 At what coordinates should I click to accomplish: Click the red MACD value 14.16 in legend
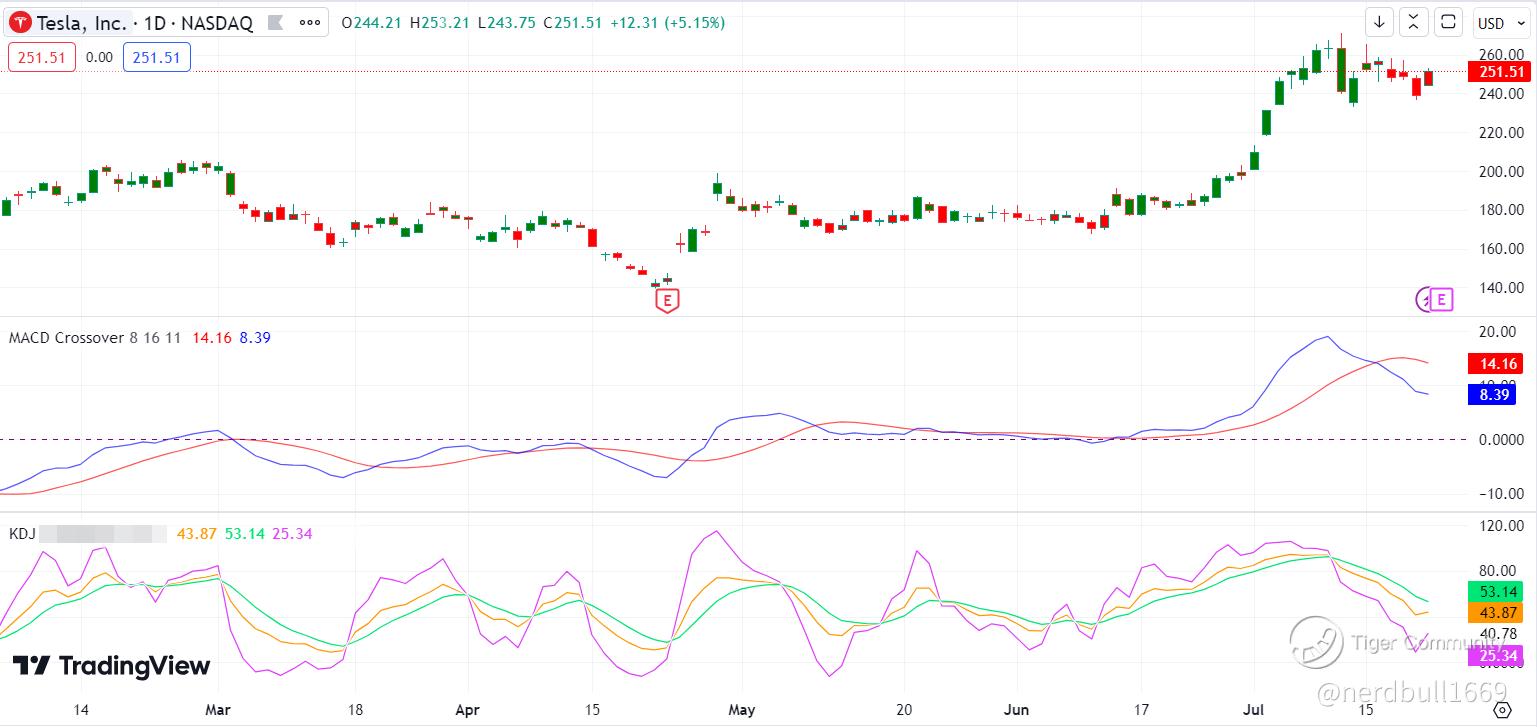pyautogui.click(x=211, y=338)
